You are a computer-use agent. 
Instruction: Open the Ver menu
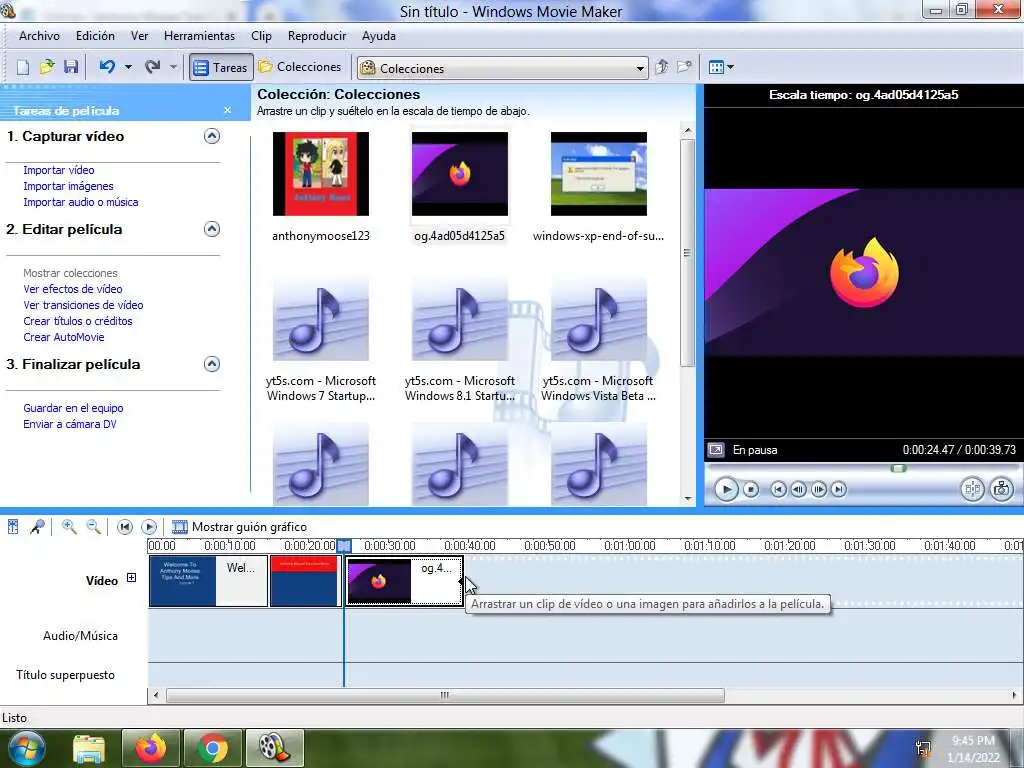[x=140, y=36]
